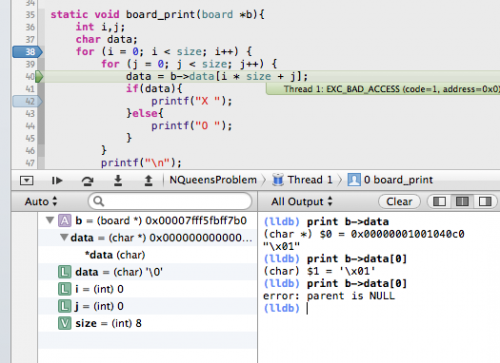This screenshot has height=363, width=500.
Task: Show only the variables view pane
Action: [x=439, y=201]
